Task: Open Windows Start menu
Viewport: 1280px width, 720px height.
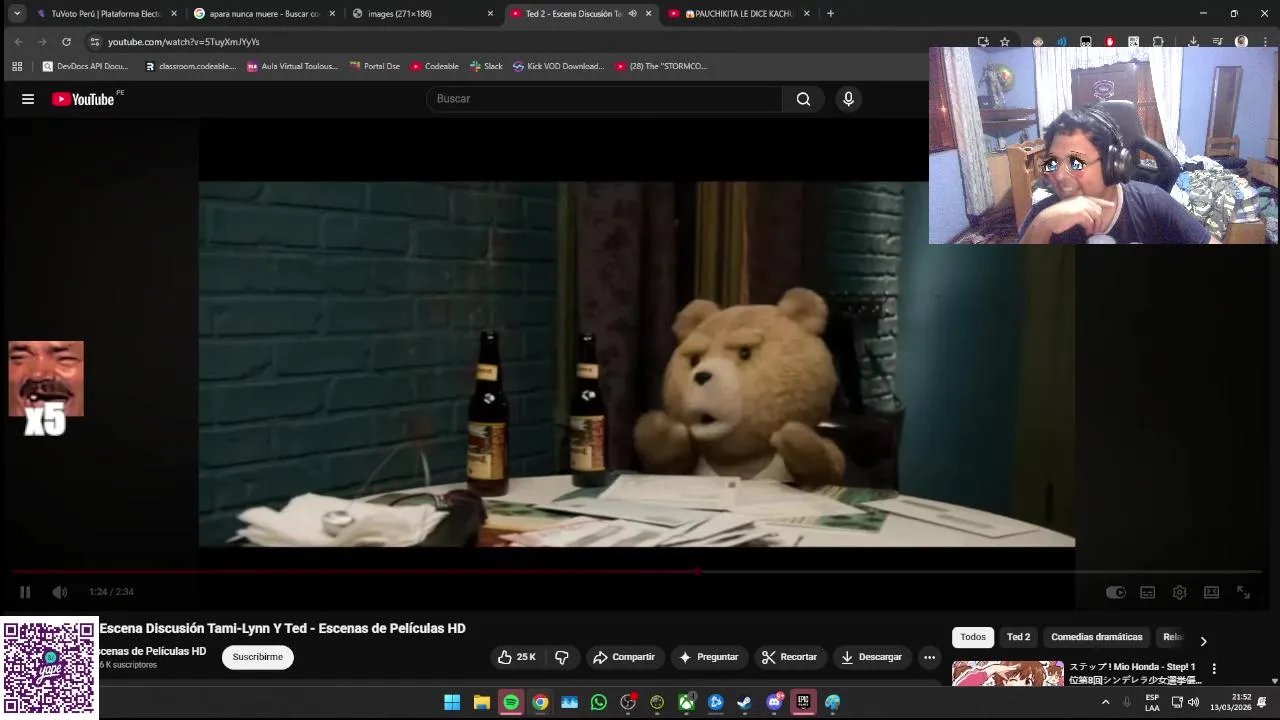Action: pyautogui.click(x=452, y=702)
